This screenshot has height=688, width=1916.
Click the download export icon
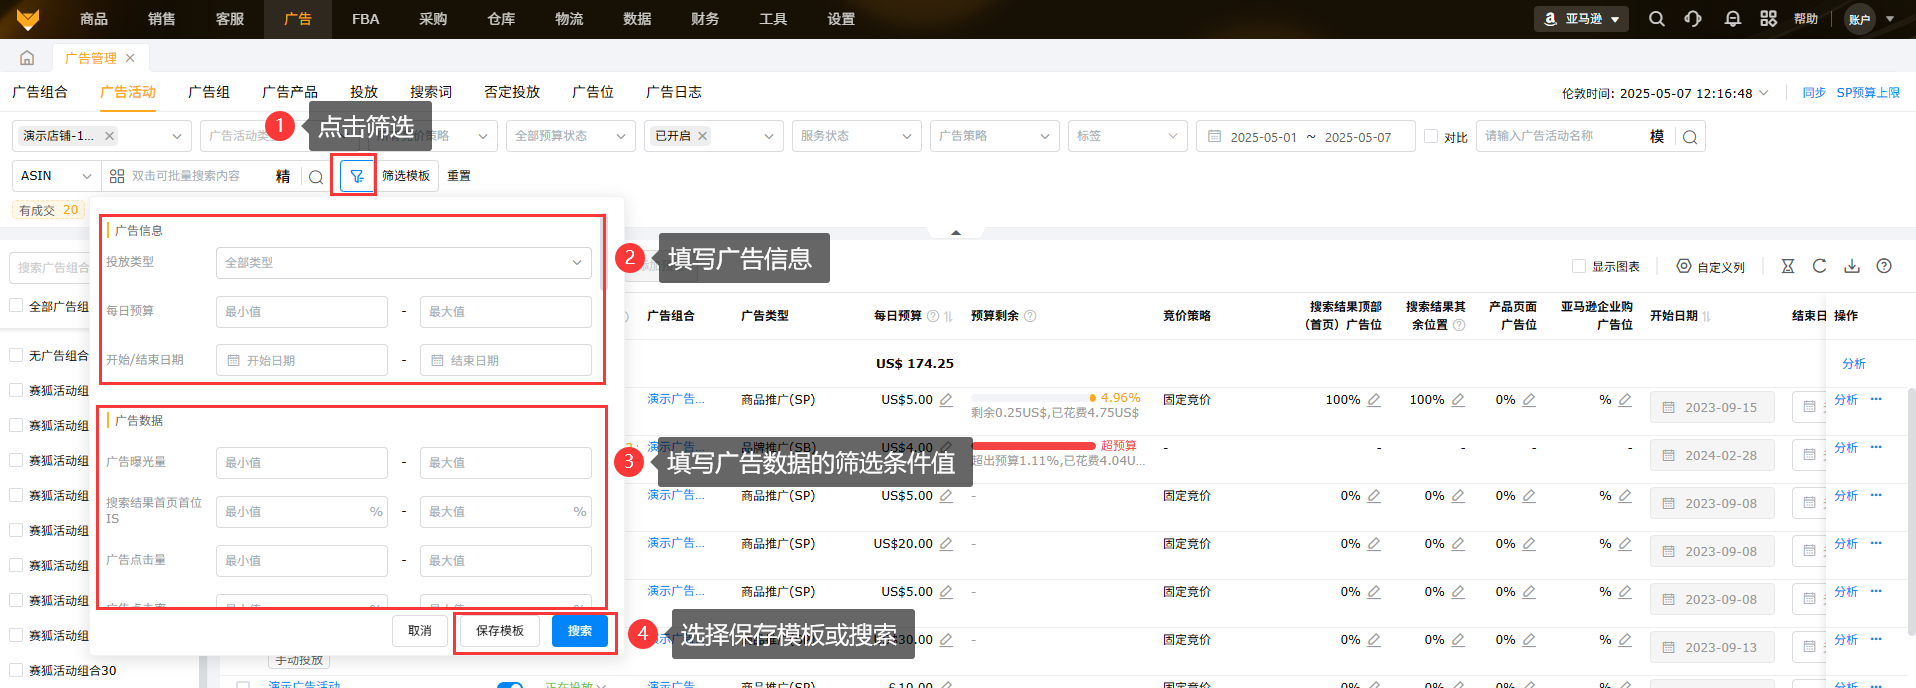tap(1852, 266)
